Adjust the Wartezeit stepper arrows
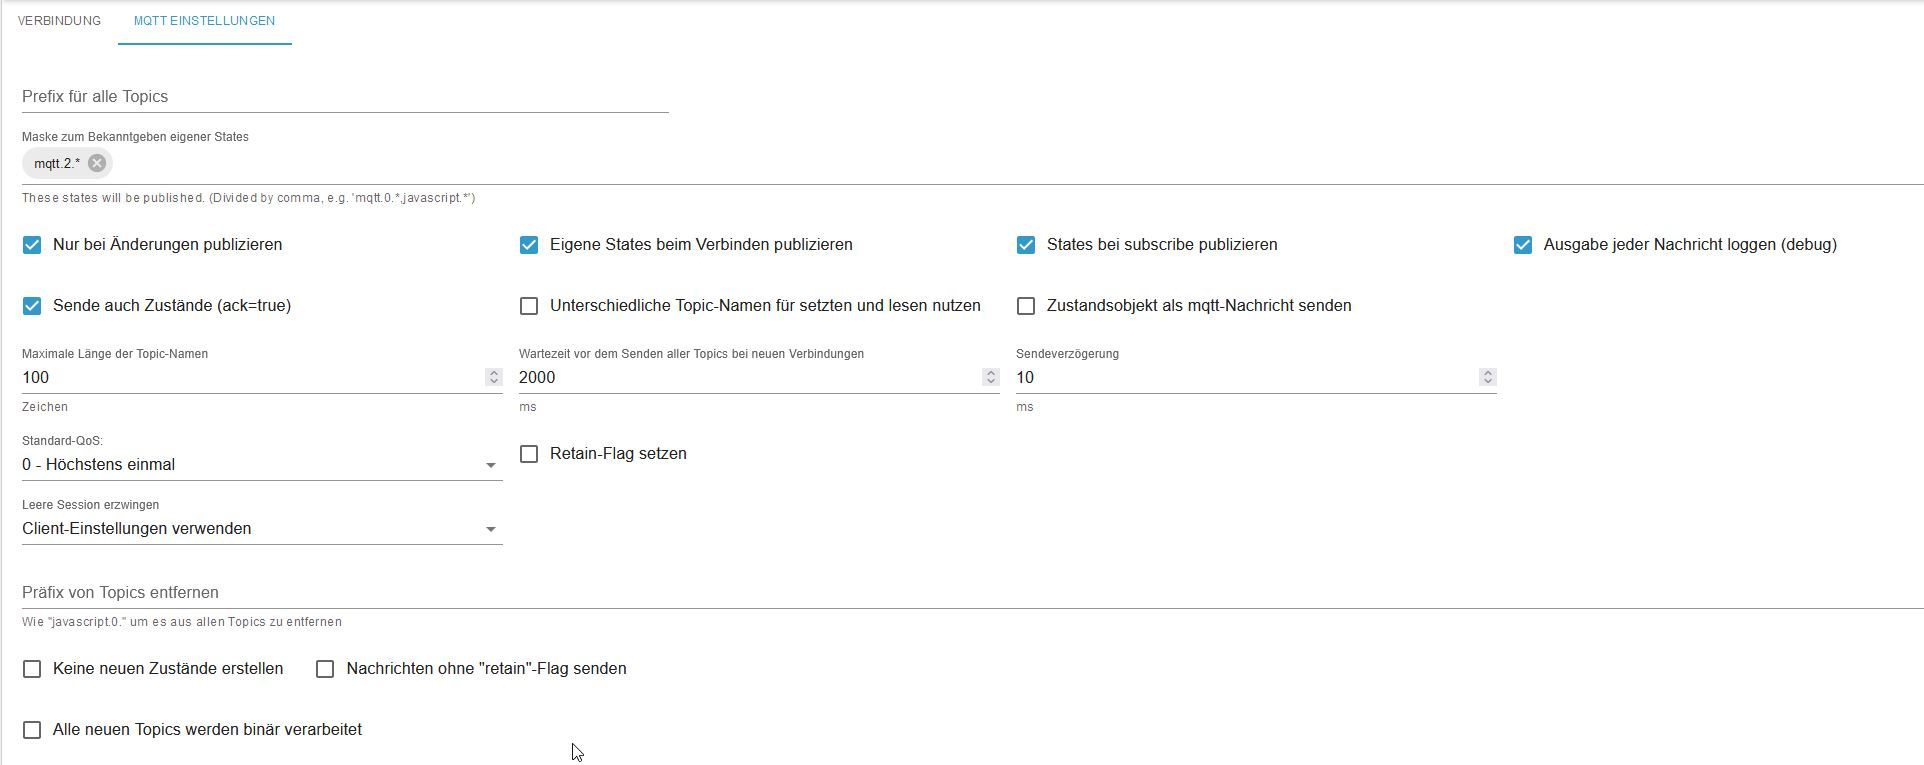 pyautogui.click(x=990, y=377)
